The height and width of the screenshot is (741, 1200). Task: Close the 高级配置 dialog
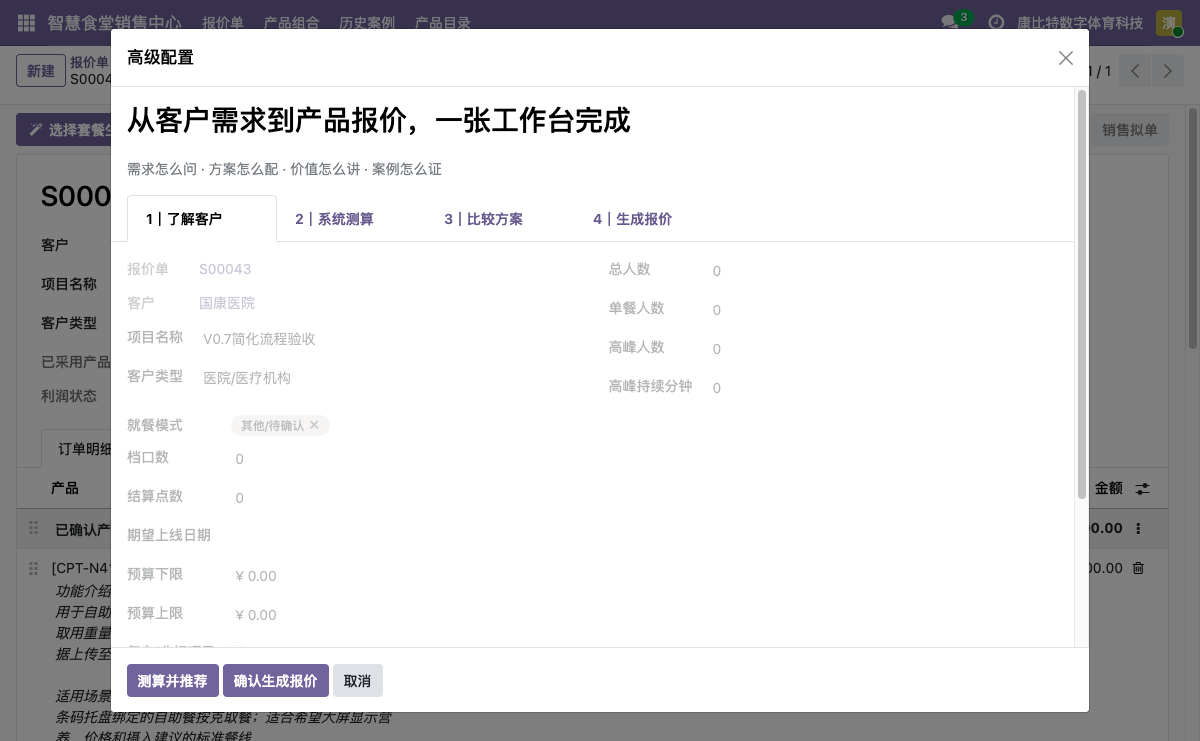pyautogui.click(x=1066, y=58)
